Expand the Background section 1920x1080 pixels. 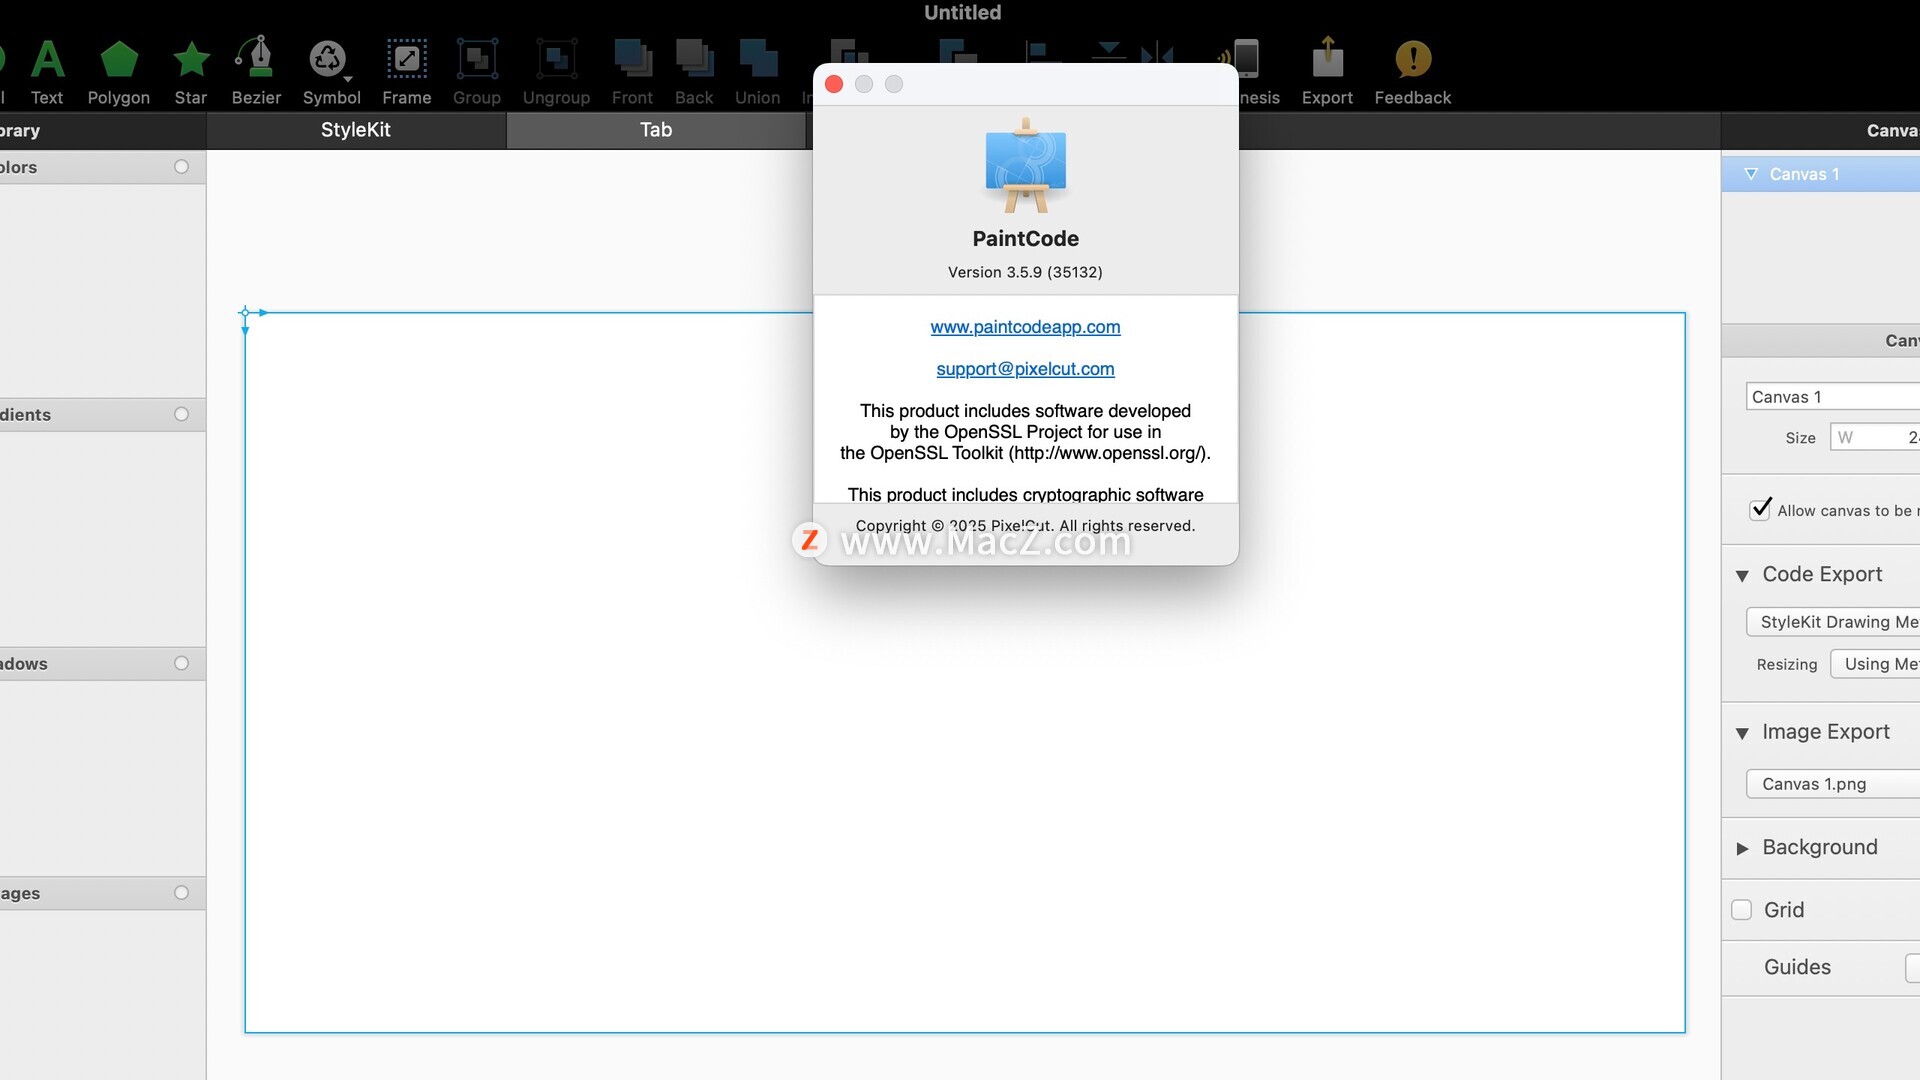[1742, 848]
